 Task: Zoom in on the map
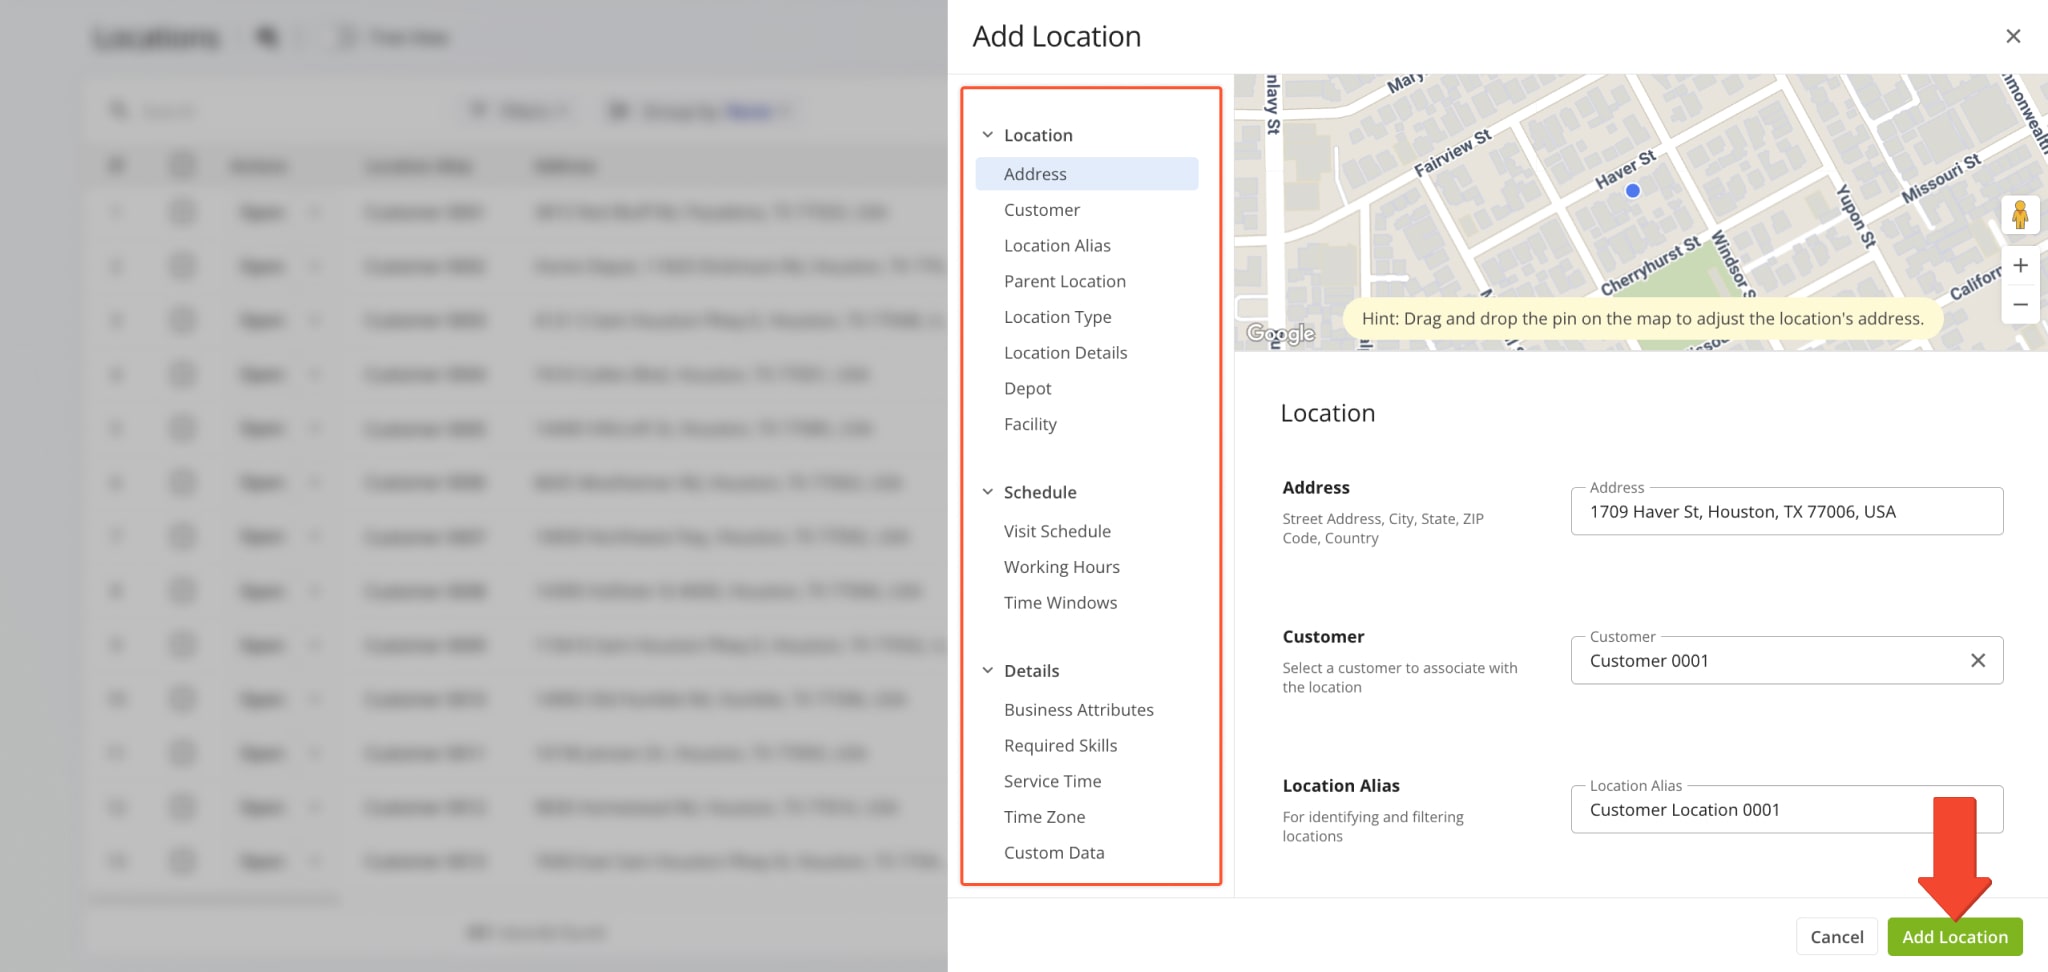click(x=2020, y=265)
